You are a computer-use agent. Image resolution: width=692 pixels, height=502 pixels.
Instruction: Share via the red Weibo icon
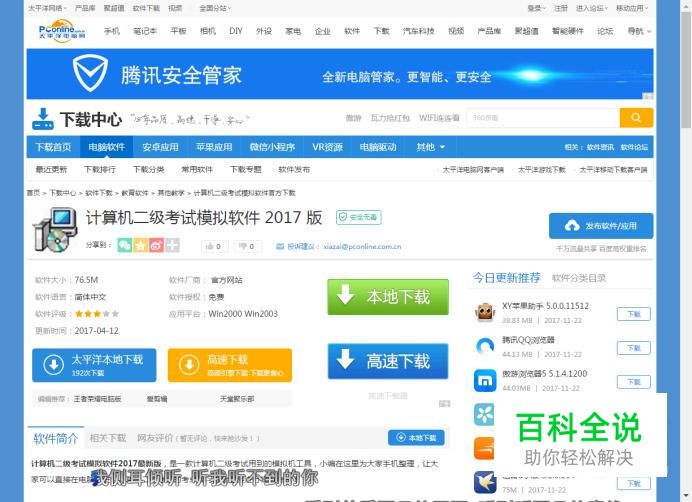[x=156, y=245]
